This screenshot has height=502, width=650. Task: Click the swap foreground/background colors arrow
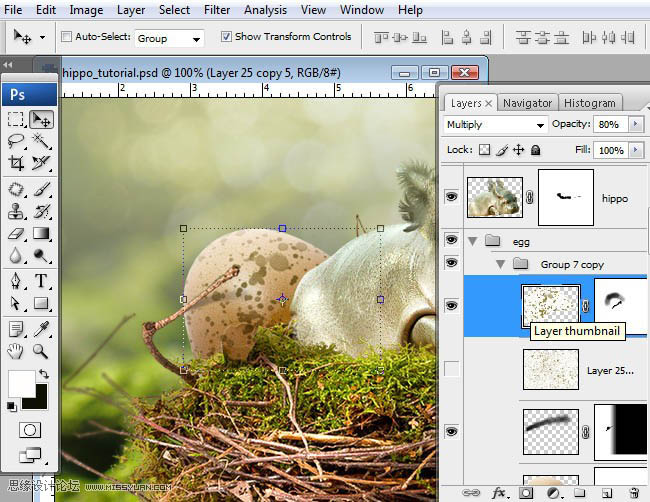click(x=44, y=374)
